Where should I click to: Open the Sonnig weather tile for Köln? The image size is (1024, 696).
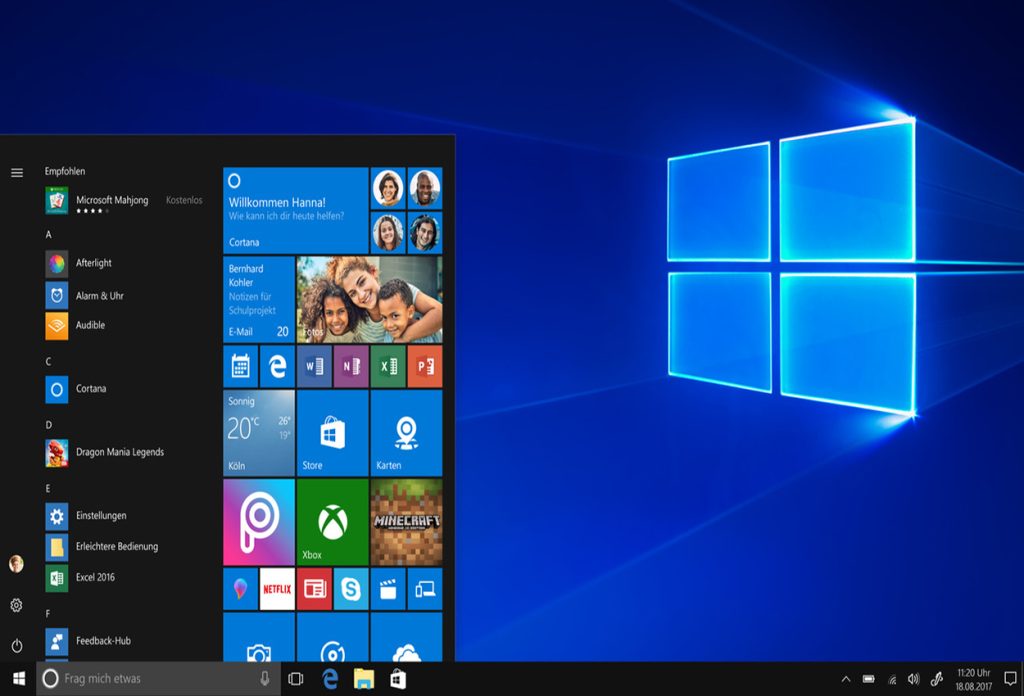click(259, 433)
